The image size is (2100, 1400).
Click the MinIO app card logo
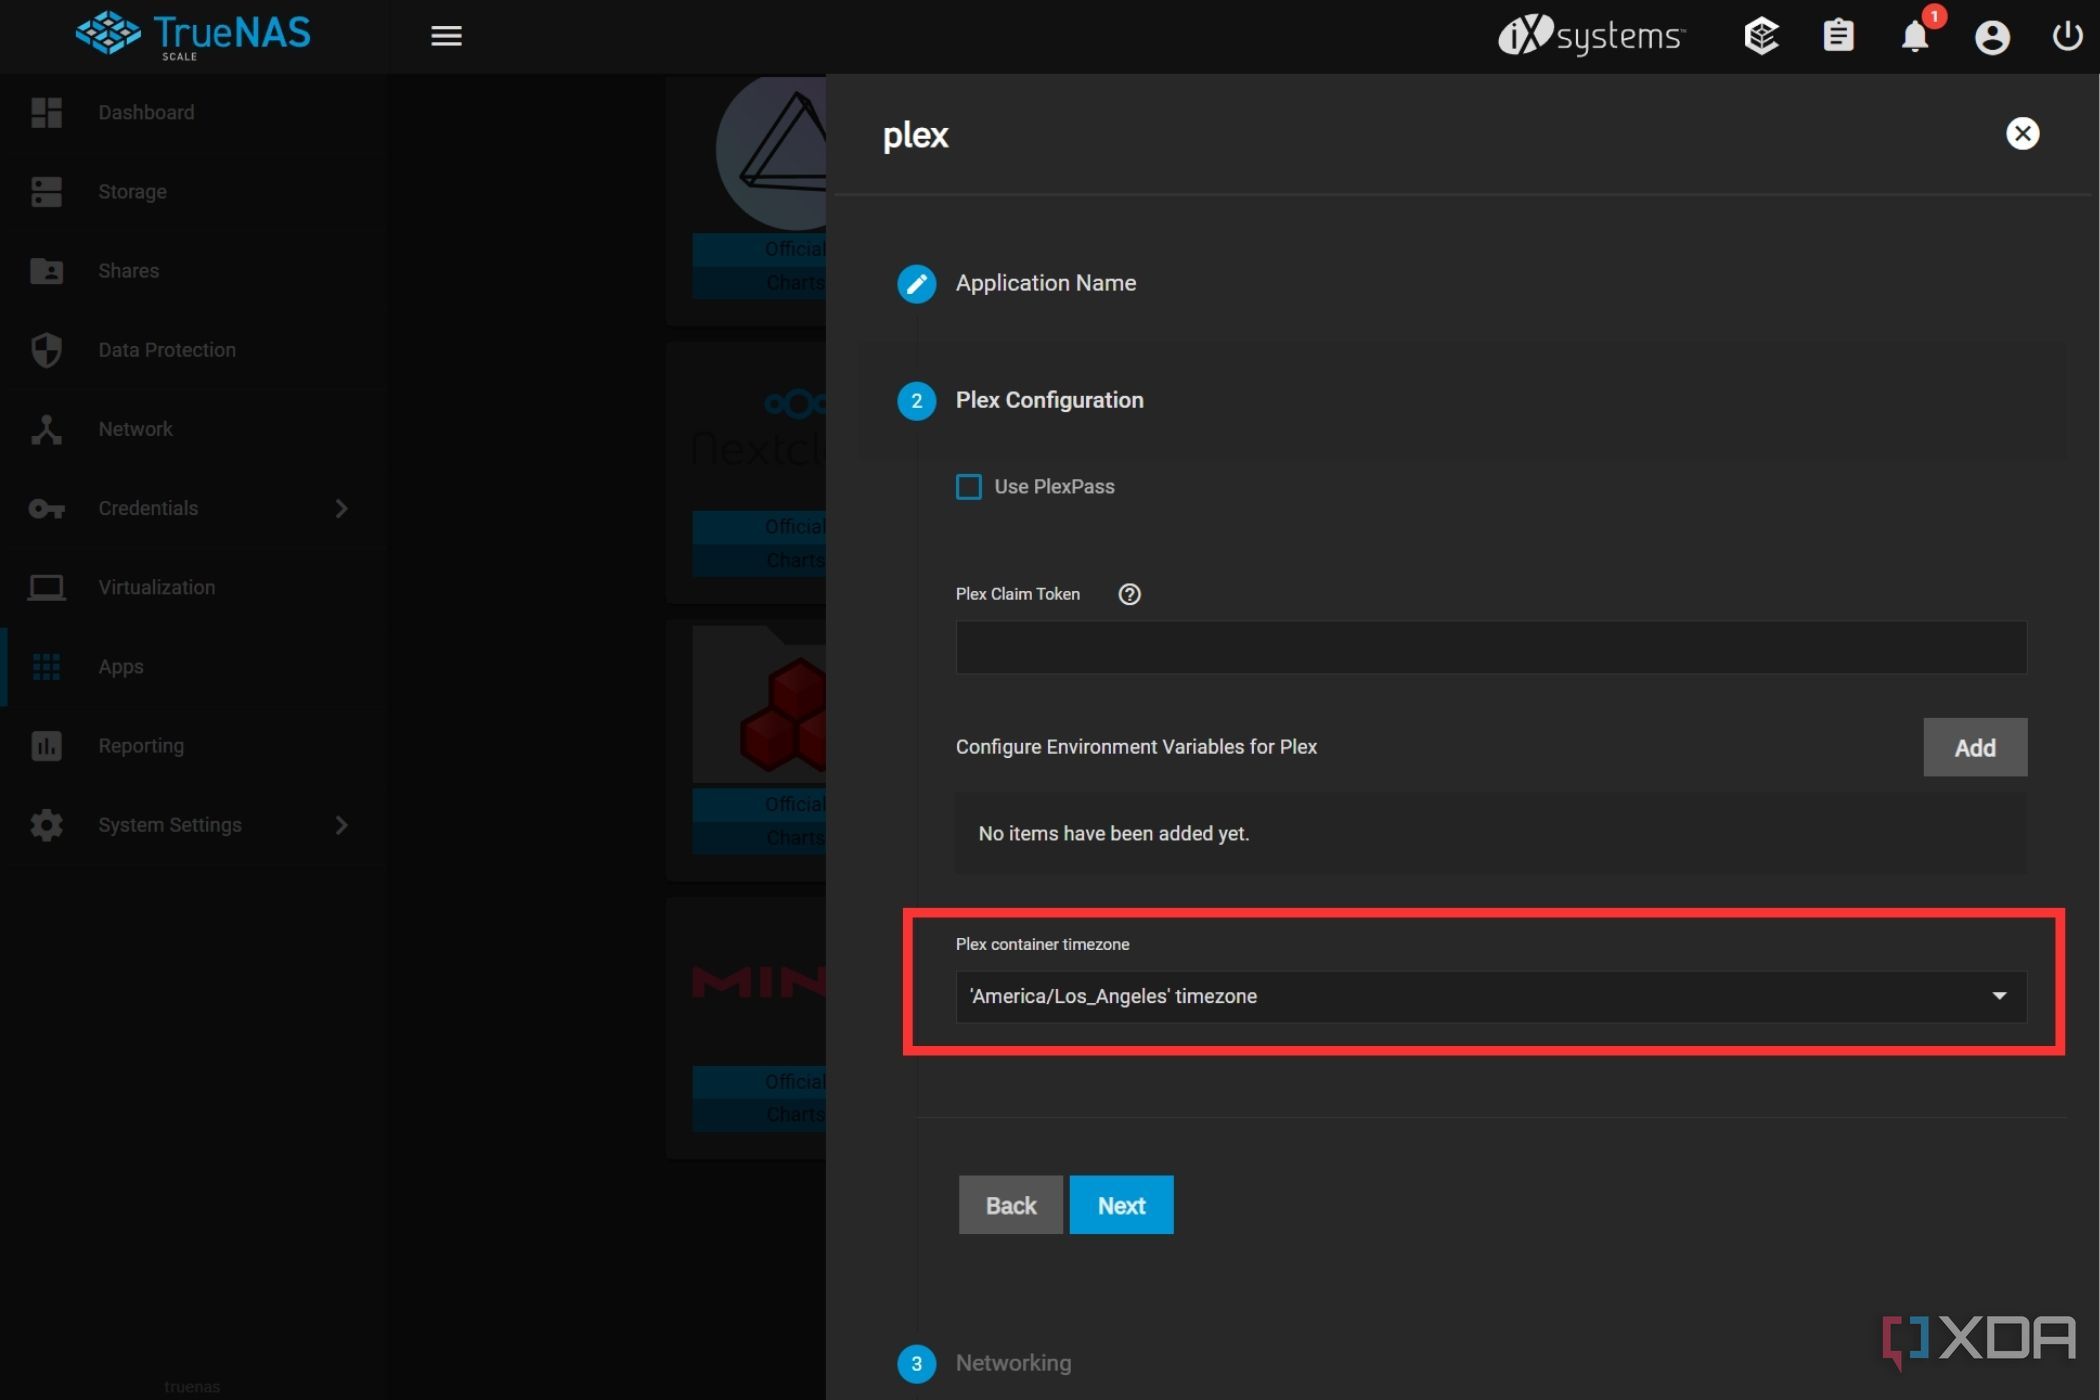click(x=760, y=982)
